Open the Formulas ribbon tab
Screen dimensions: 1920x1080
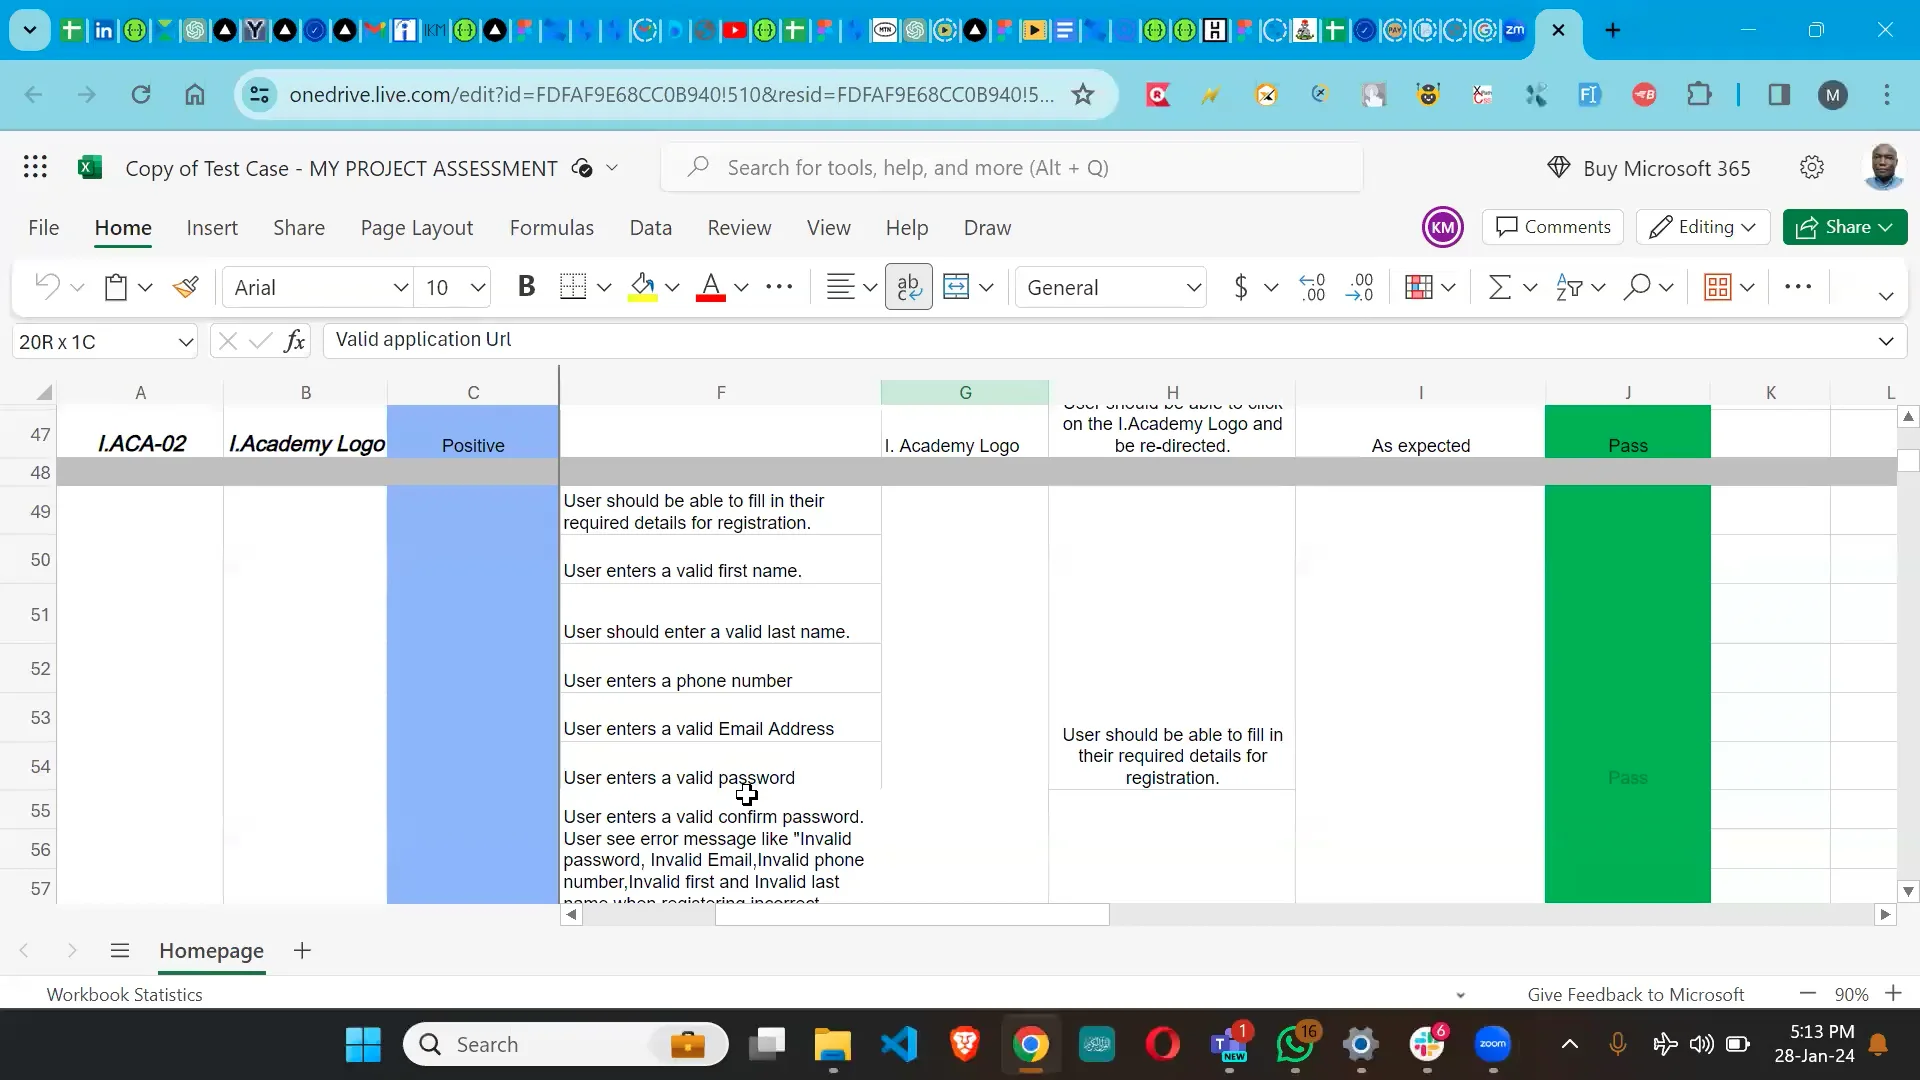click(x=552, y=228)
